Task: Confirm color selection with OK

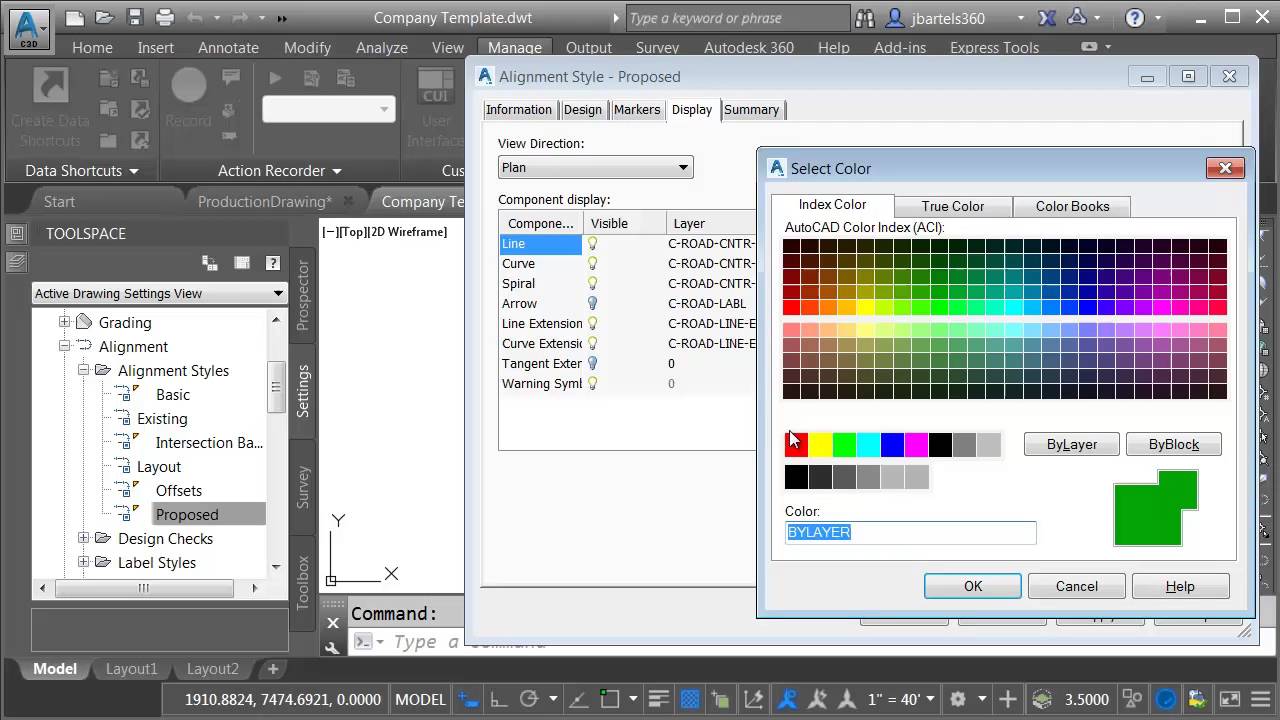Action: pos(973,586)
